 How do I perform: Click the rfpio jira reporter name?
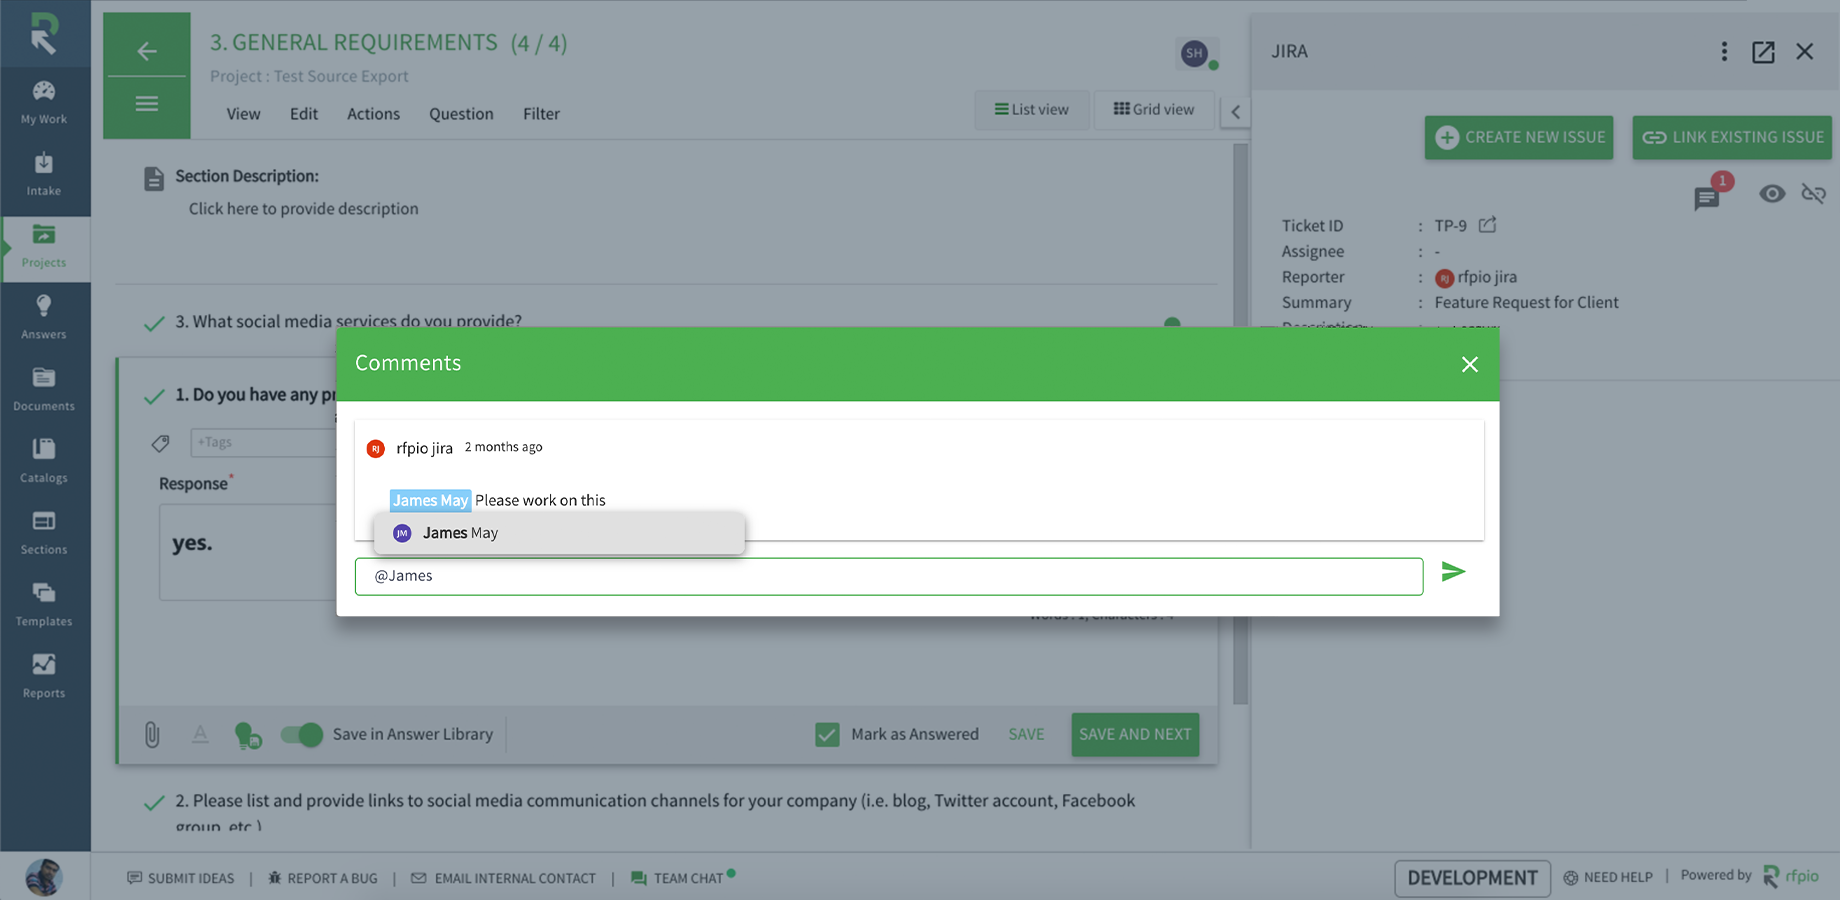(1487, 277)
